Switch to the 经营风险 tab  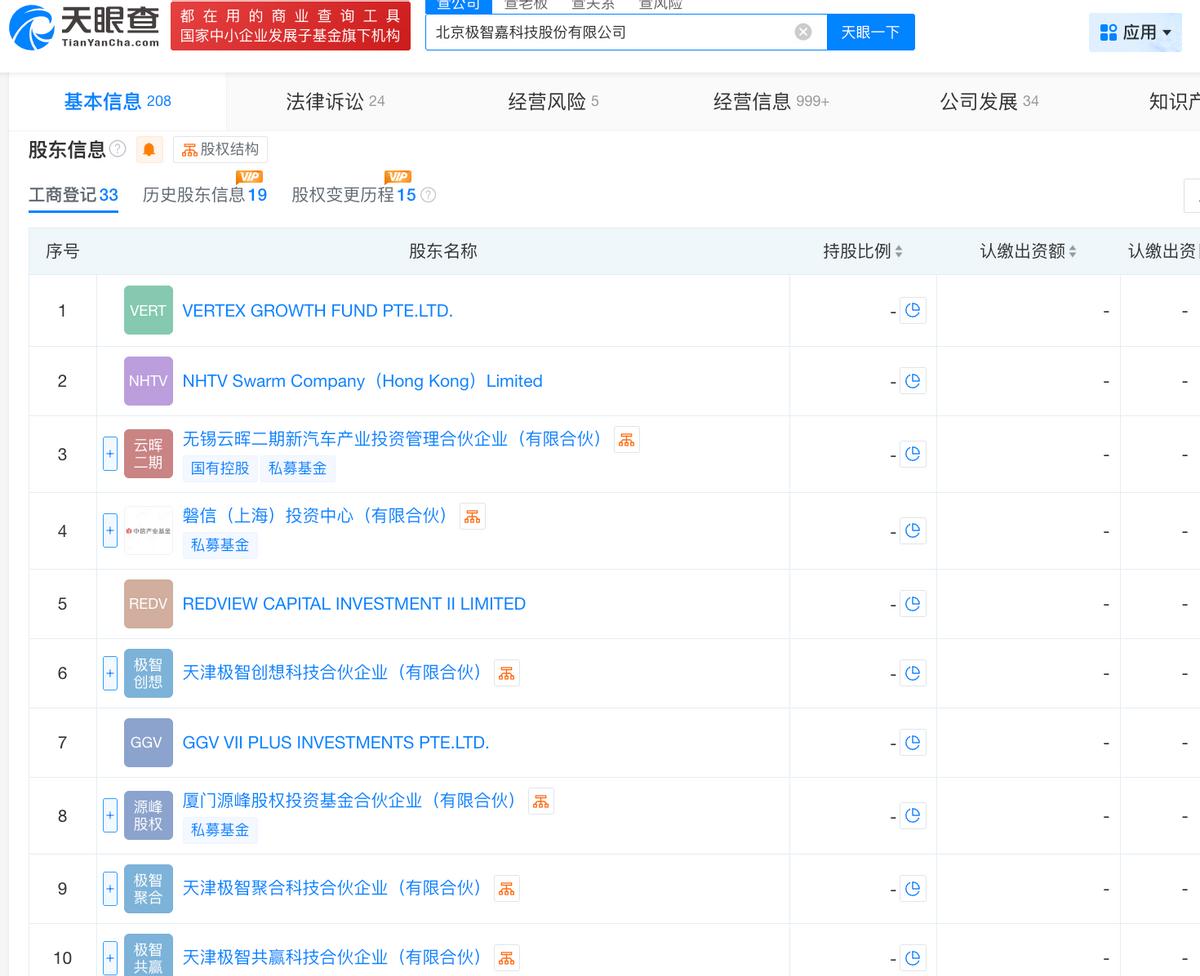pos(553,101)
